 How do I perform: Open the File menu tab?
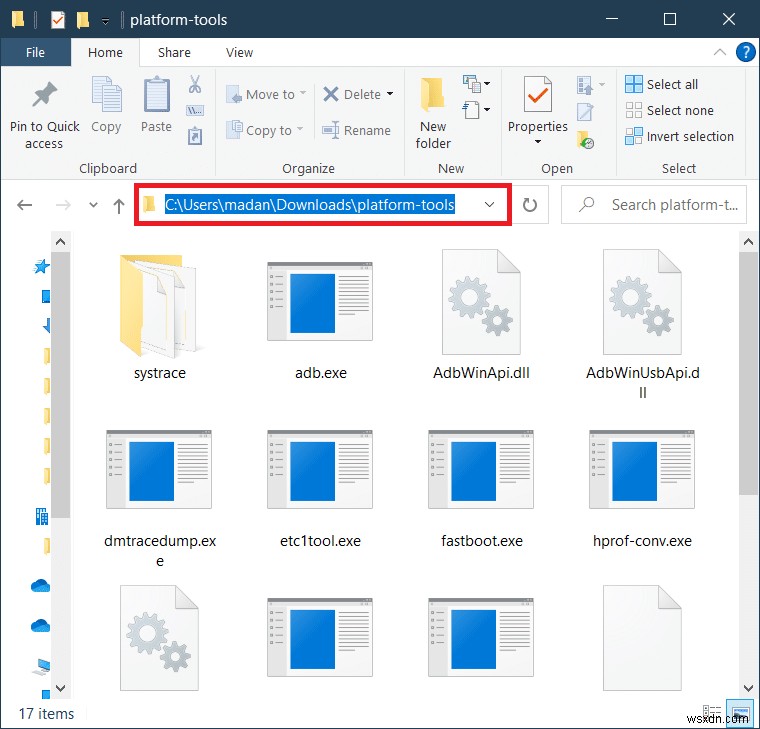[35, 52]
